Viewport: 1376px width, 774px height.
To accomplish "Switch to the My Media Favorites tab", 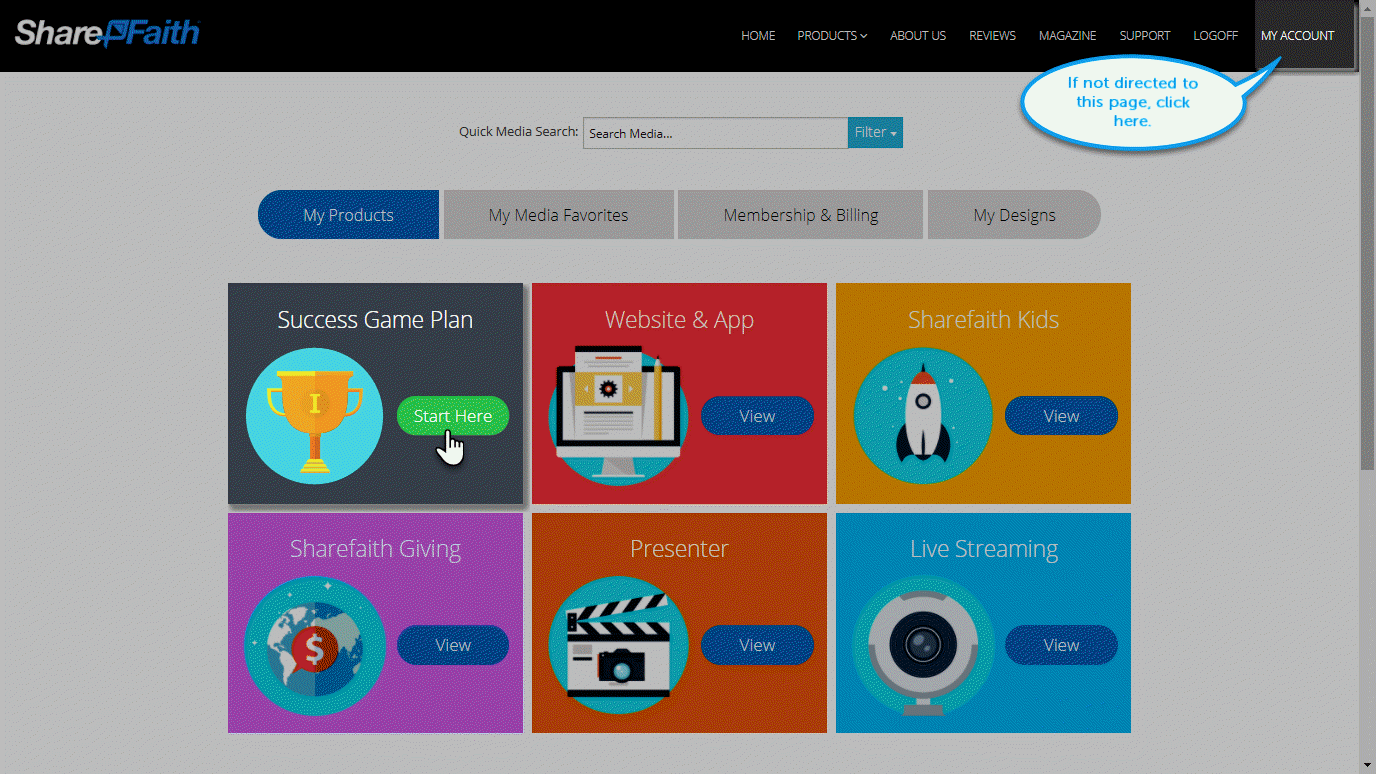I will 558,215.
